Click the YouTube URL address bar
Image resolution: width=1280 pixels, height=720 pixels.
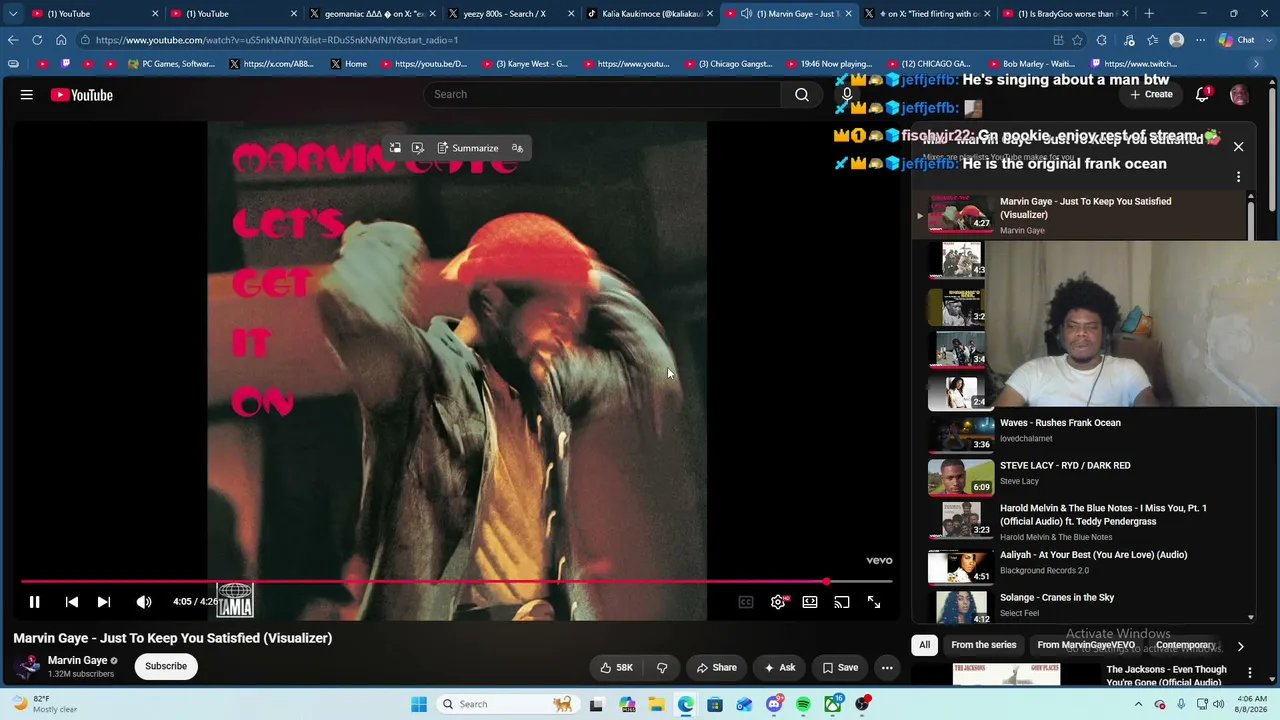[x=560, y=40]
